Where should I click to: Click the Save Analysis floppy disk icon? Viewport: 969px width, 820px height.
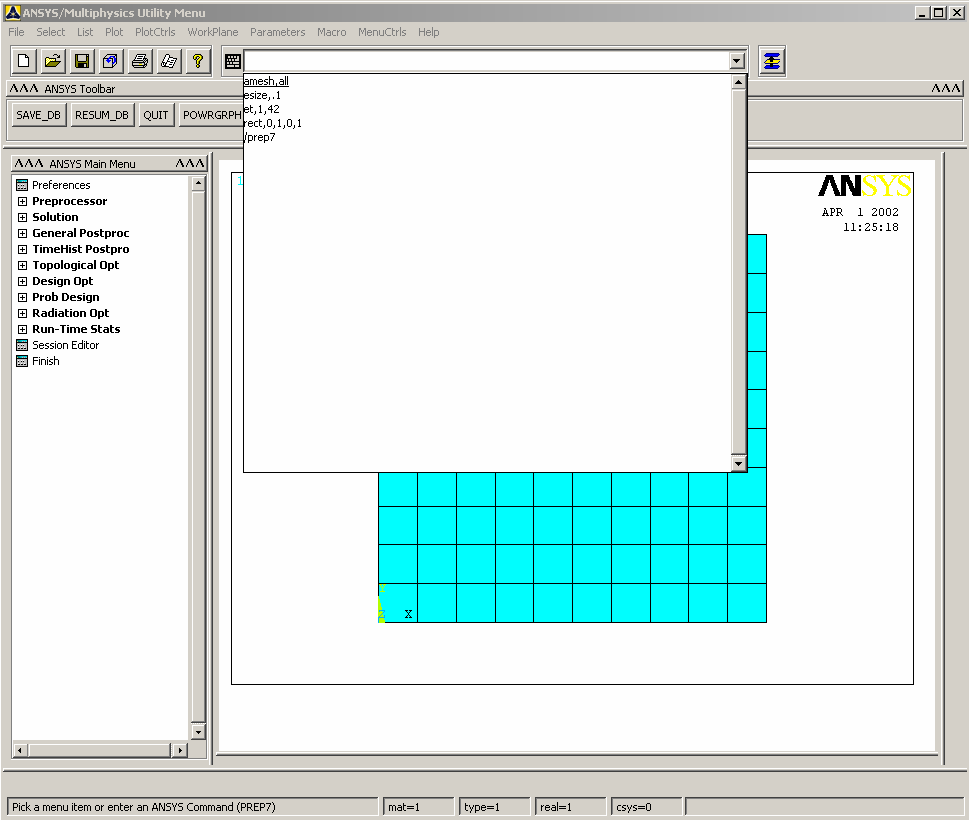82,61
